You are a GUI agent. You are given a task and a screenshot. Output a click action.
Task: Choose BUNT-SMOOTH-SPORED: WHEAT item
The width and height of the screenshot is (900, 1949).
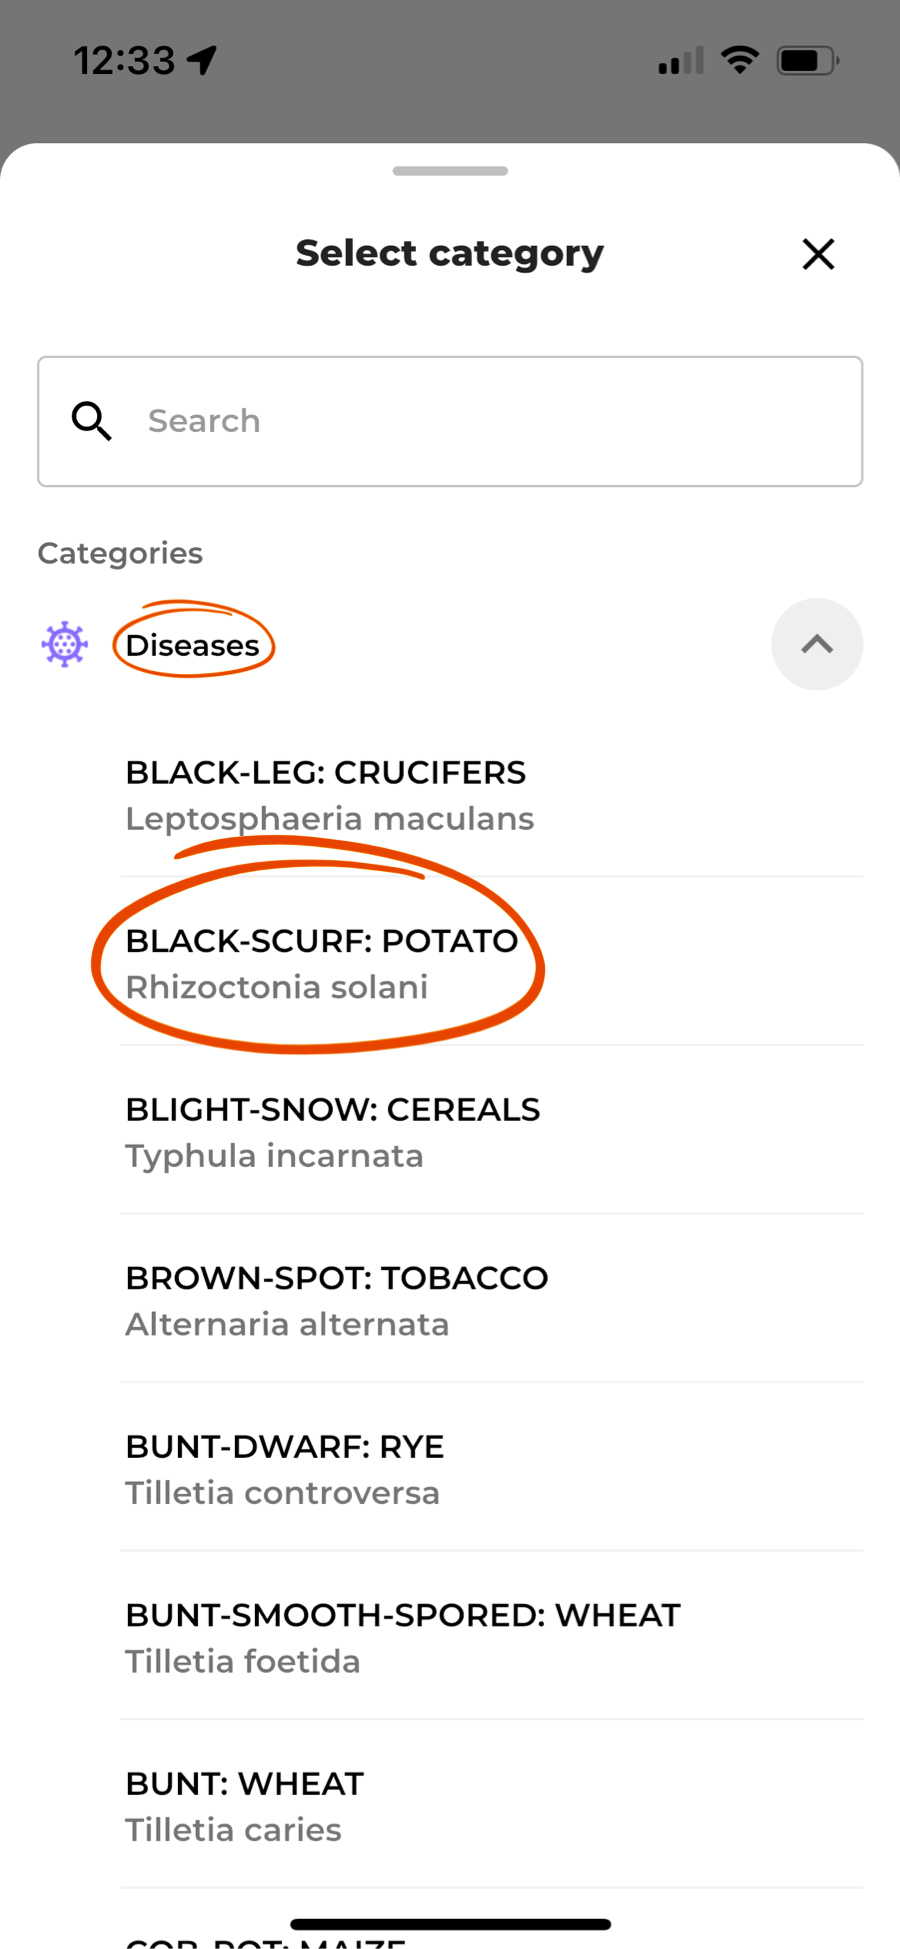(x=491, y=1636)
